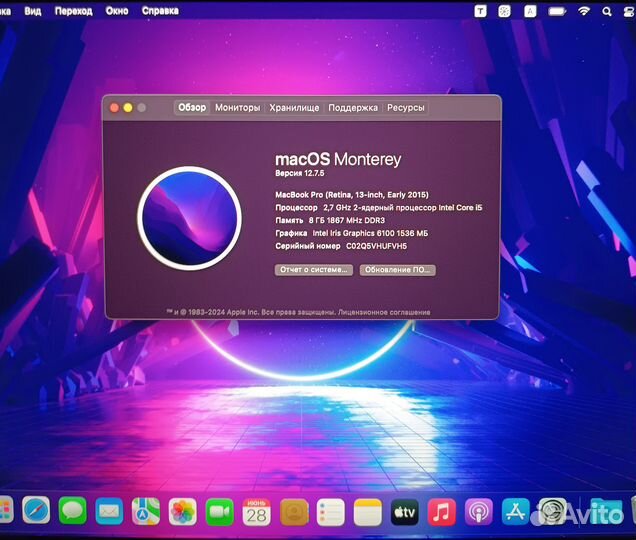
Task: Click memory value '8 ГБ 1867 MHz DDR3'
Action: coord(347,220)
